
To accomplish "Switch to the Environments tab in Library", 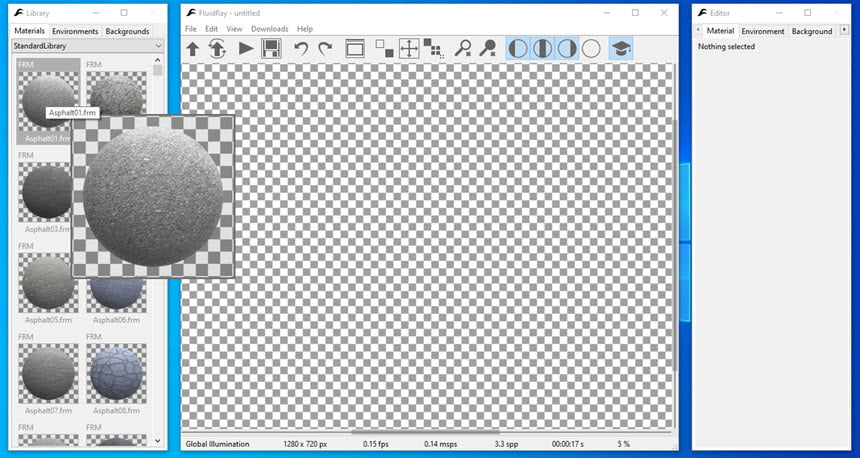I will click(x=75, y=31).
